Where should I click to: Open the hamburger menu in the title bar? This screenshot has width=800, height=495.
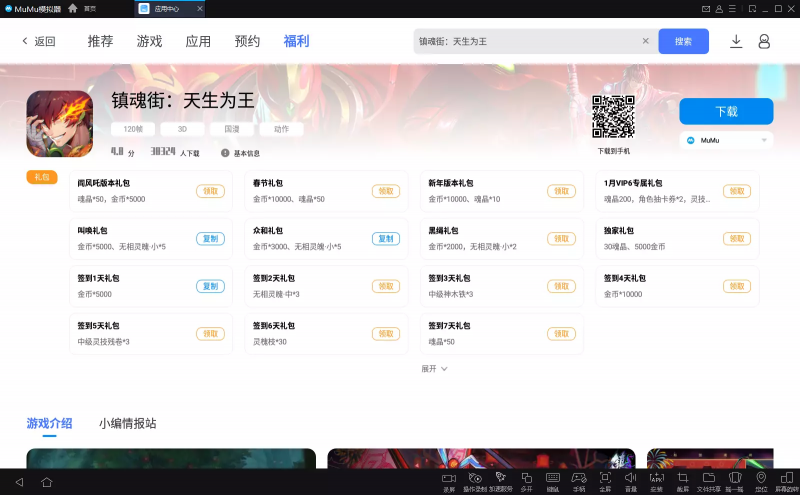point(732,9)
